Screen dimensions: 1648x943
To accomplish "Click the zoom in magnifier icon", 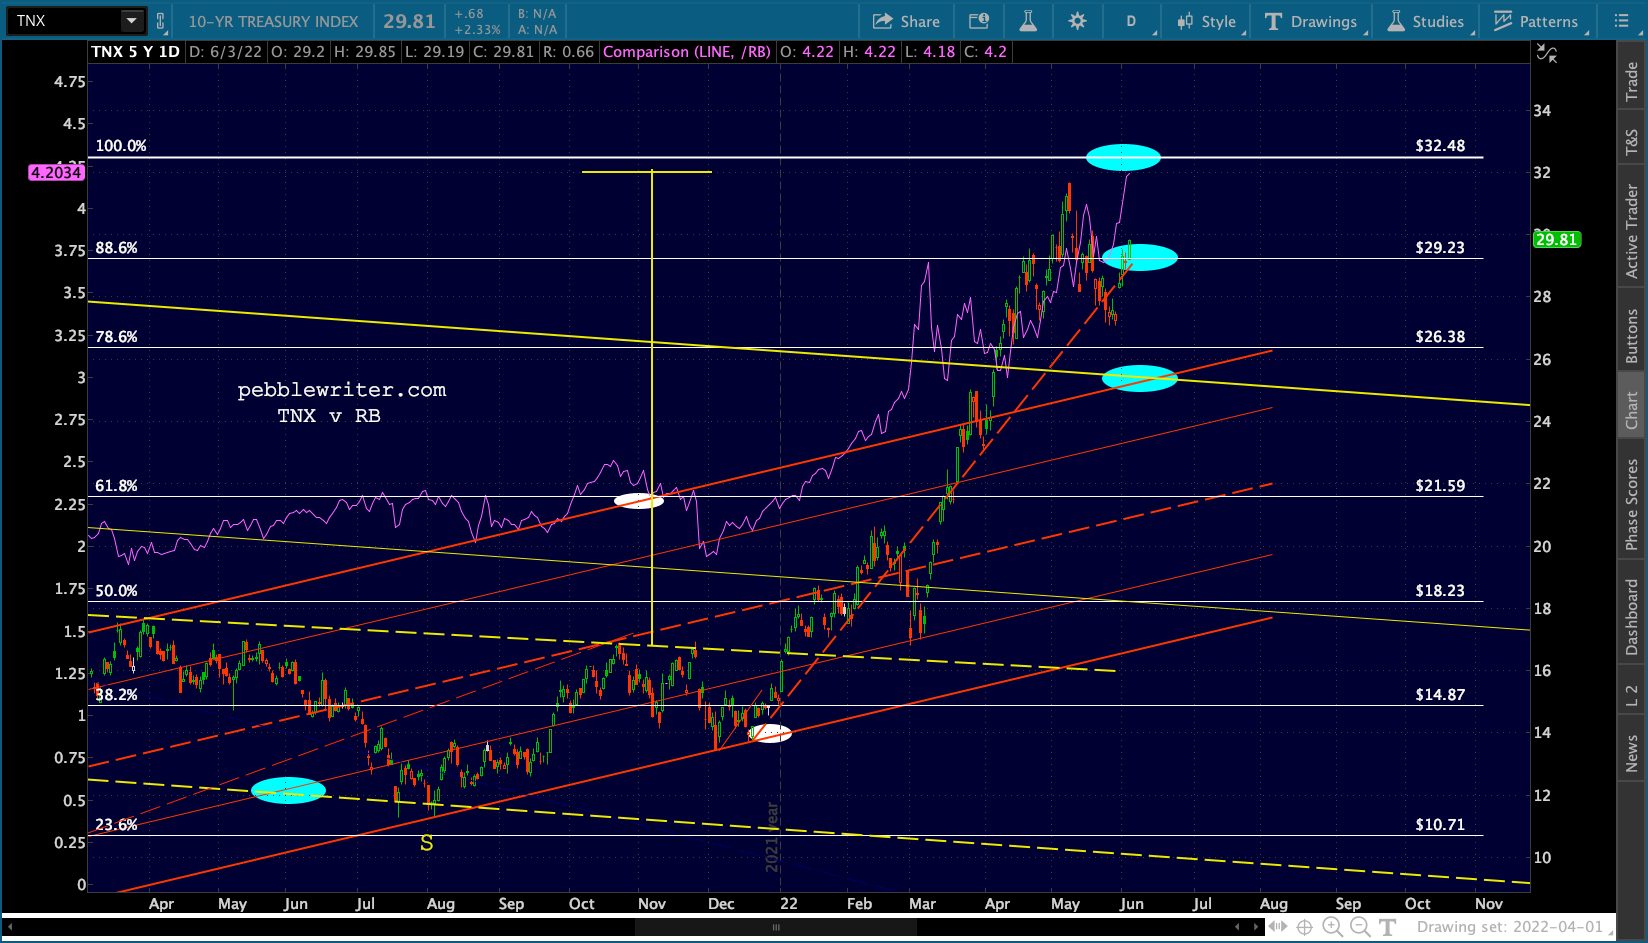I will pyautogui.click(x=1332, y=927).
